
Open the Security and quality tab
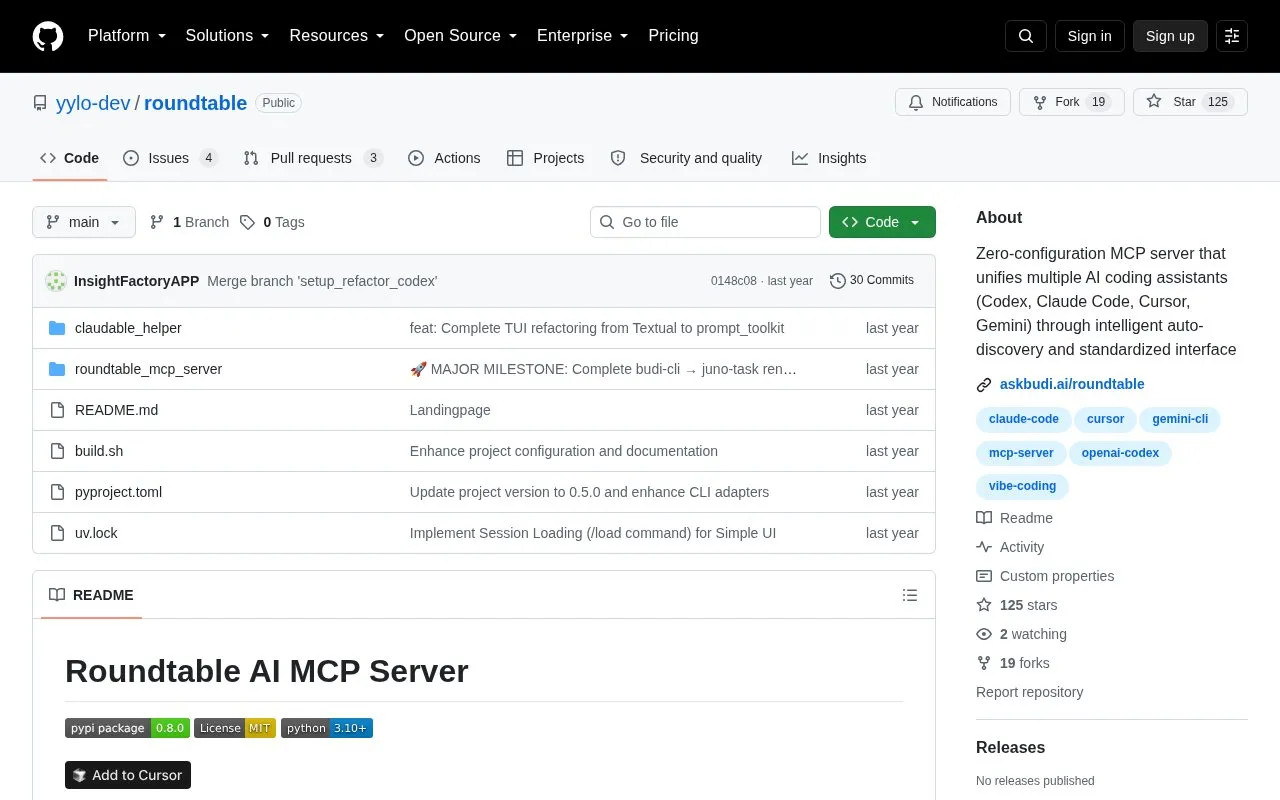coord(686,158)
